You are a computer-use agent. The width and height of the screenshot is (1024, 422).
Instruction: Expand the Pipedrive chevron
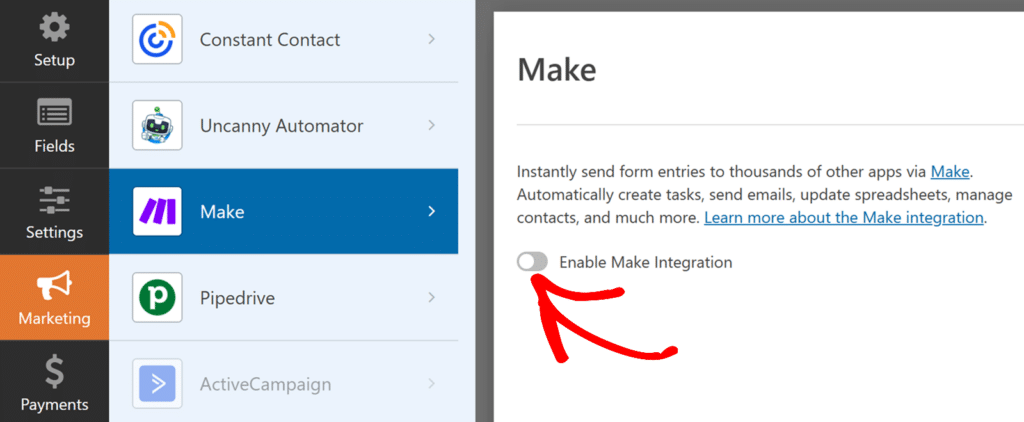(x=431, y=298)
